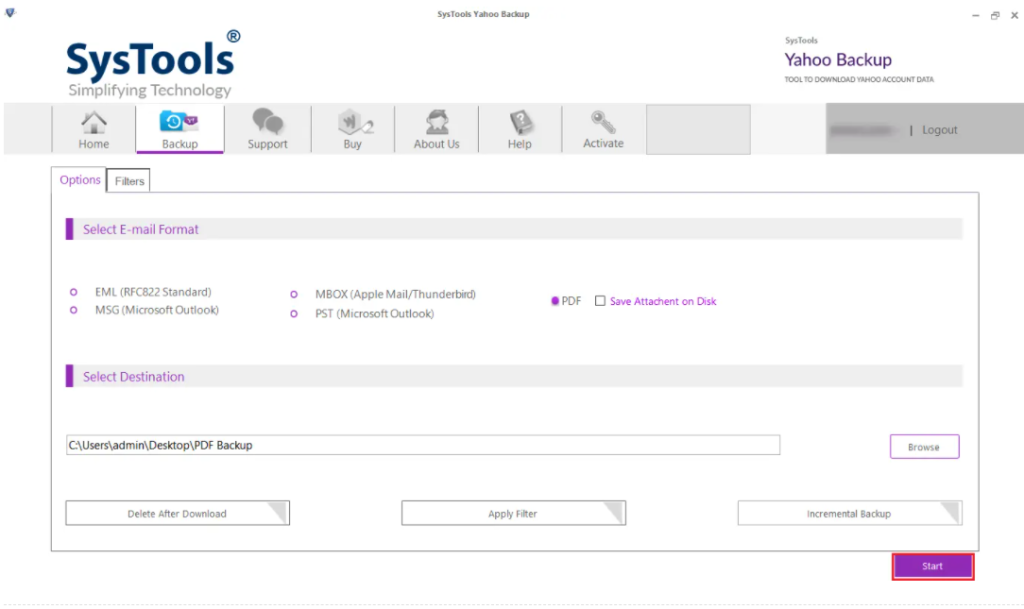
Task: Click the Yahoo Backup product title
Action: pyautogui.click(x=838, y=60)
